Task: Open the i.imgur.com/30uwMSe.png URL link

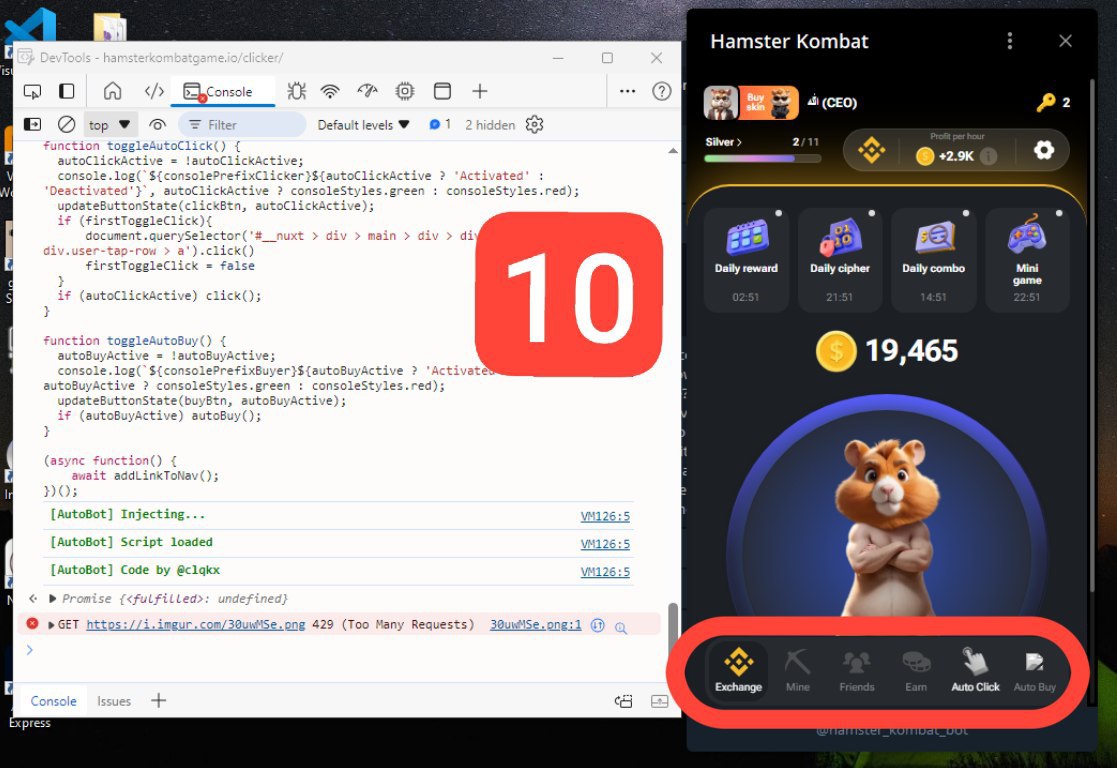Action: click(x=196, y=625)
